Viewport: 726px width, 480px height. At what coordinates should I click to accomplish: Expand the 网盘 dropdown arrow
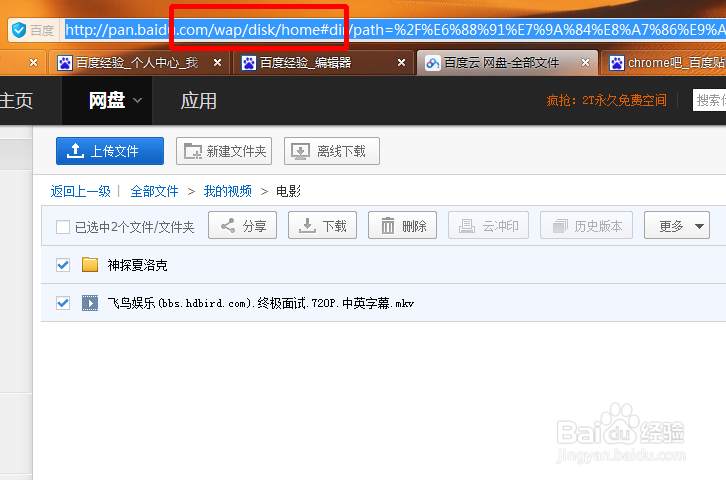[x=138, y=100]
